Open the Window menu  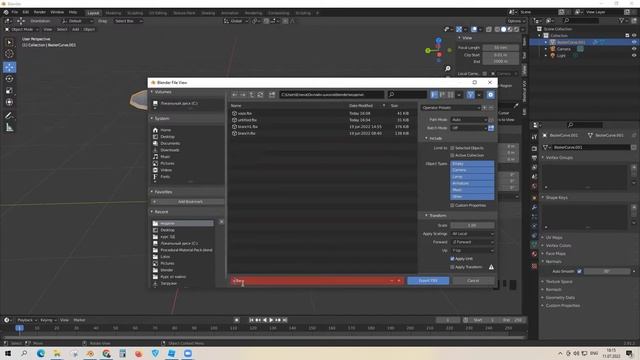57,12
